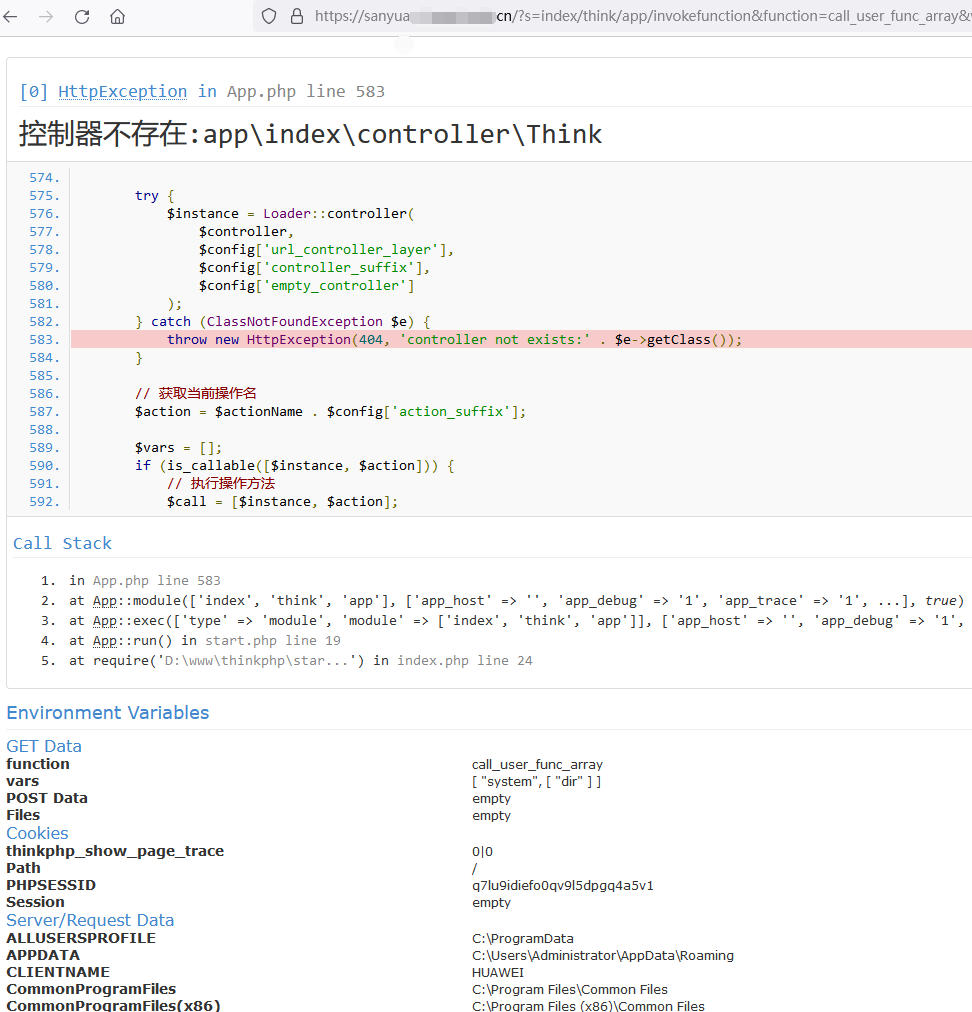
Task: Click the controller_suffix config line
Action: (x=314, y=268)
